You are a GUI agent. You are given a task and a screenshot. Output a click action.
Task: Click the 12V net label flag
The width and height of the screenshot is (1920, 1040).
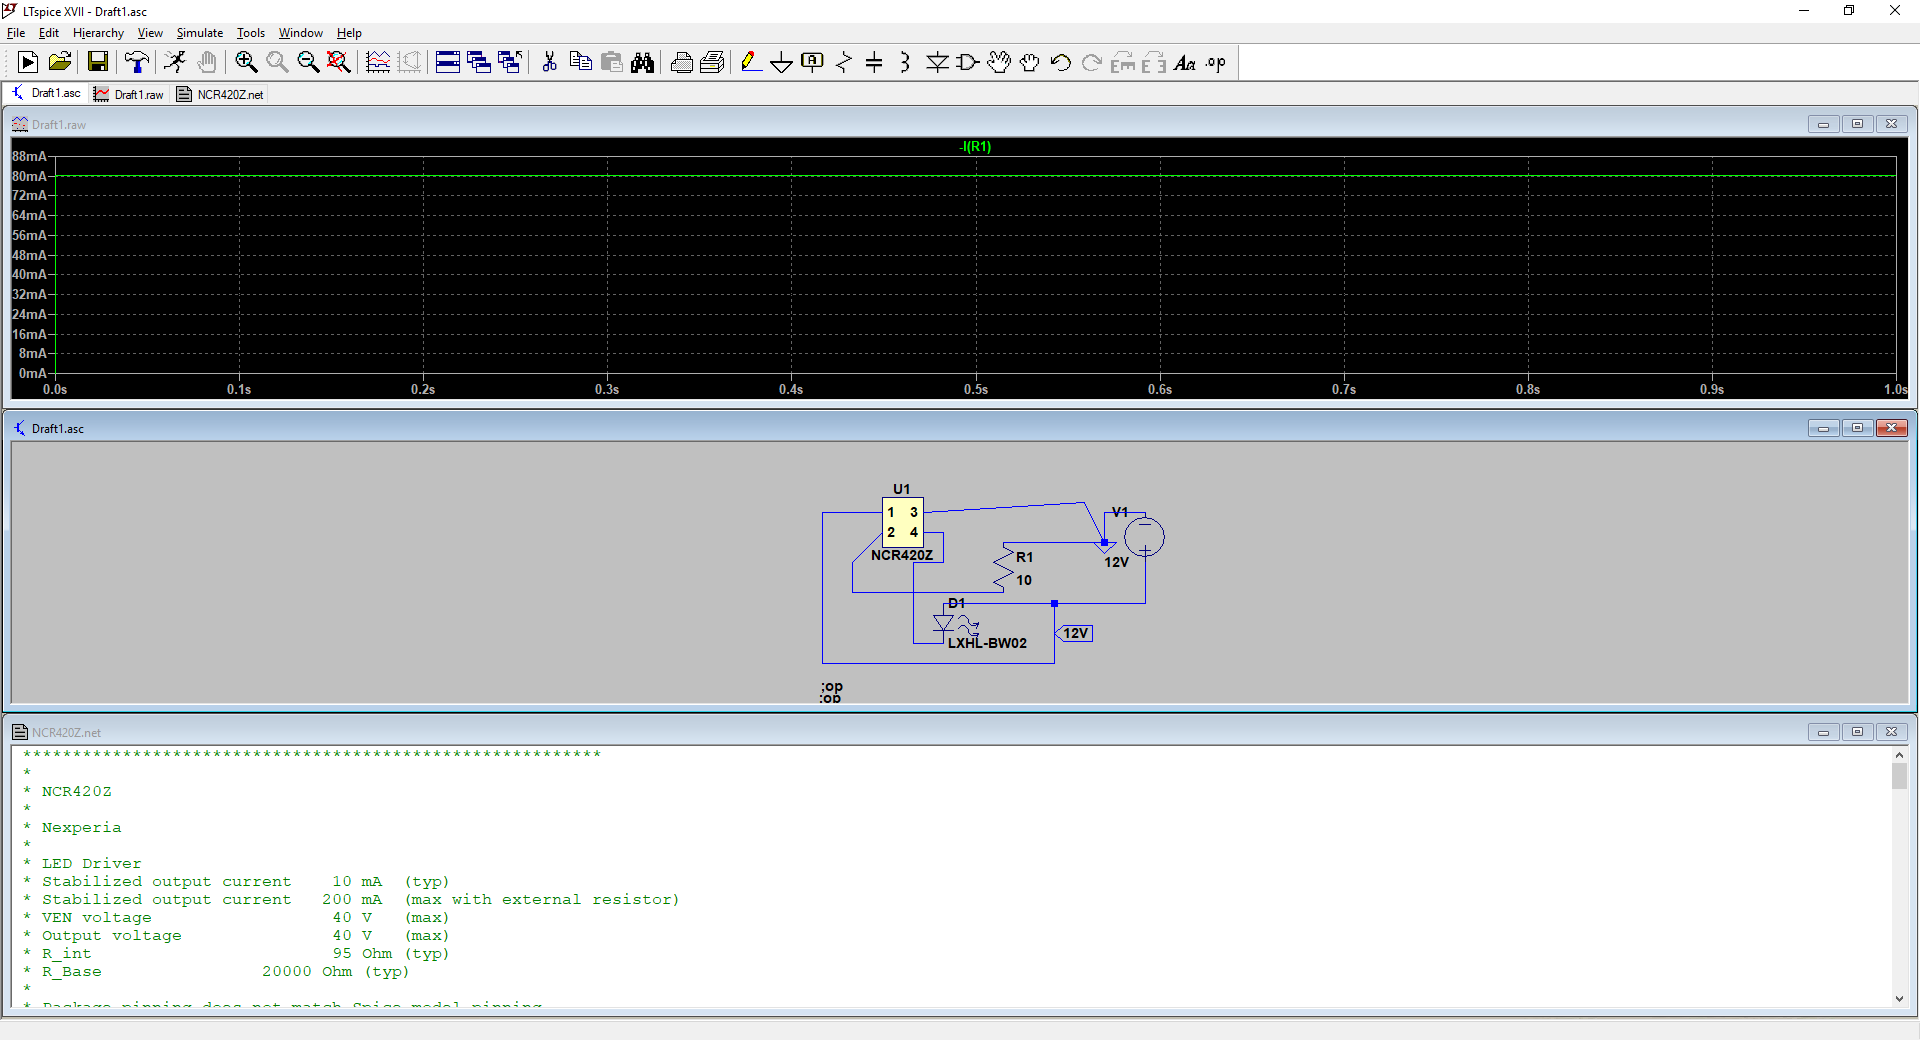click(1075, 633)
